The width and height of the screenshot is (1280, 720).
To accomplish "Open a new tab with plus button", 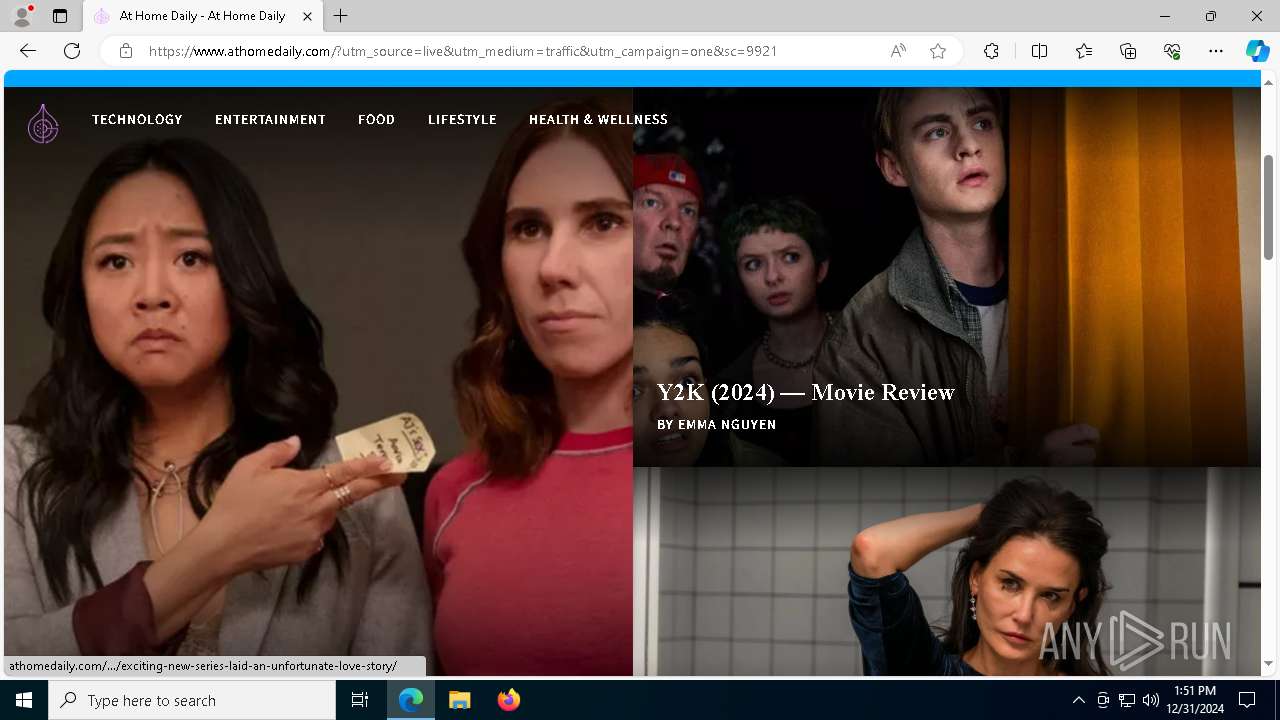I will (341, 16).
